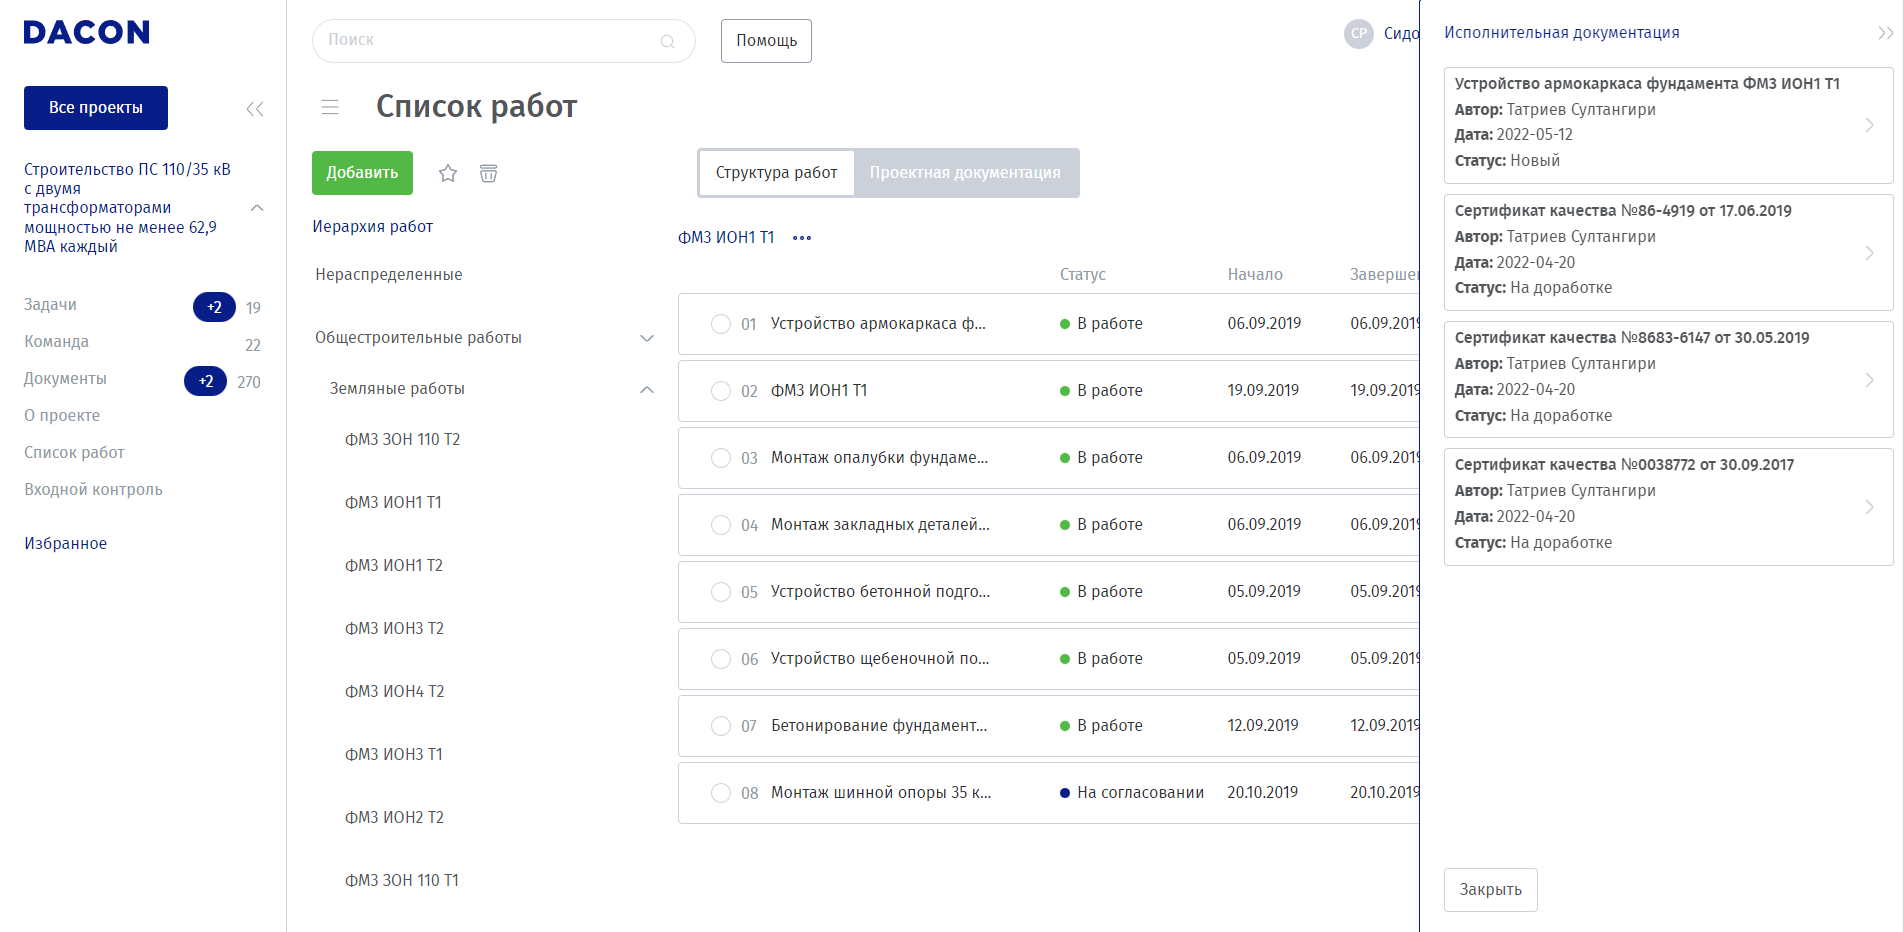Collapse the Земляные работы section

coord(647,389)
